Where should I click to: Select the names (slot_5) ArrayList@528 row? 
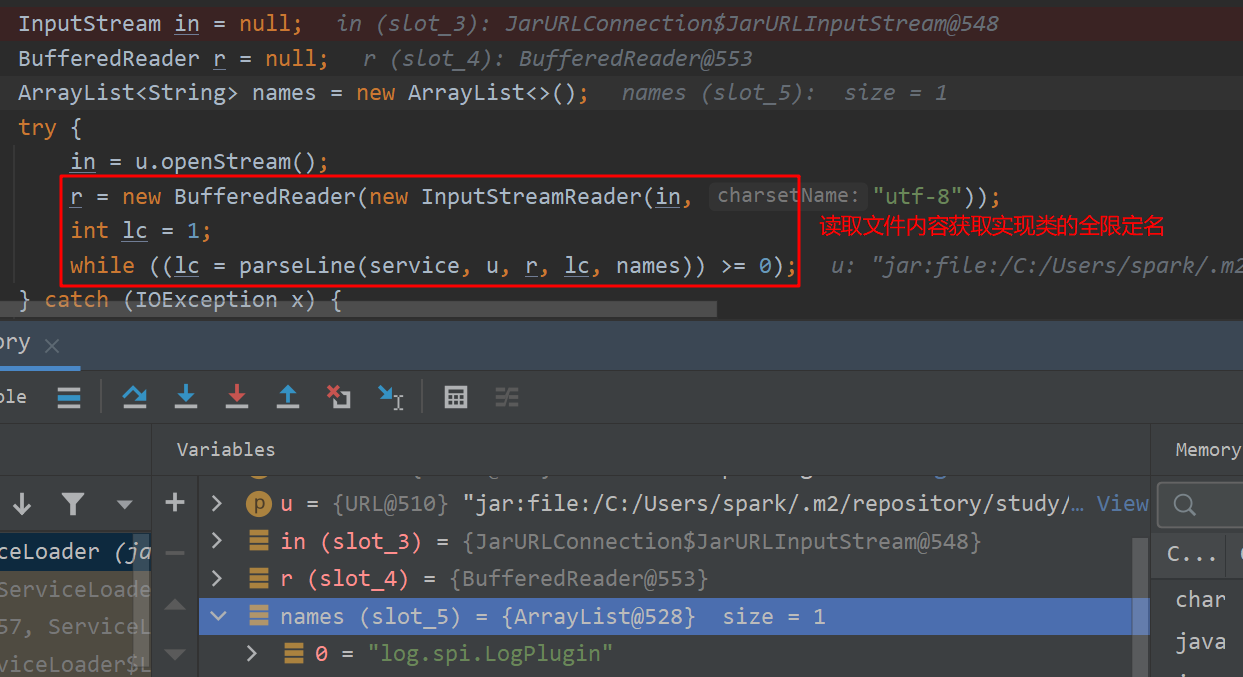coord(675,616)
